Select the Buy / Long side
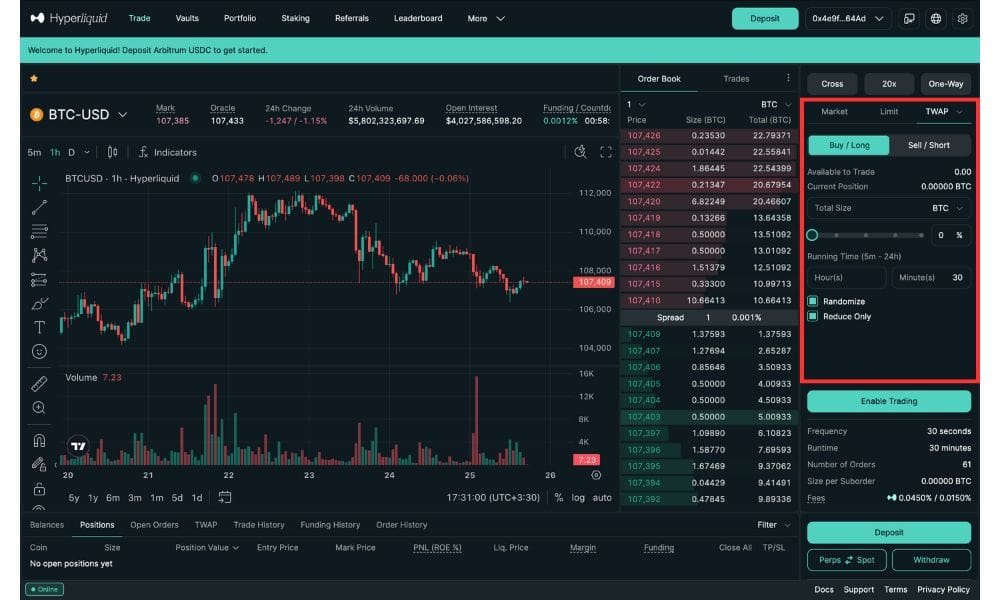Screen dimensions: 1000x600 coord(849,145)
